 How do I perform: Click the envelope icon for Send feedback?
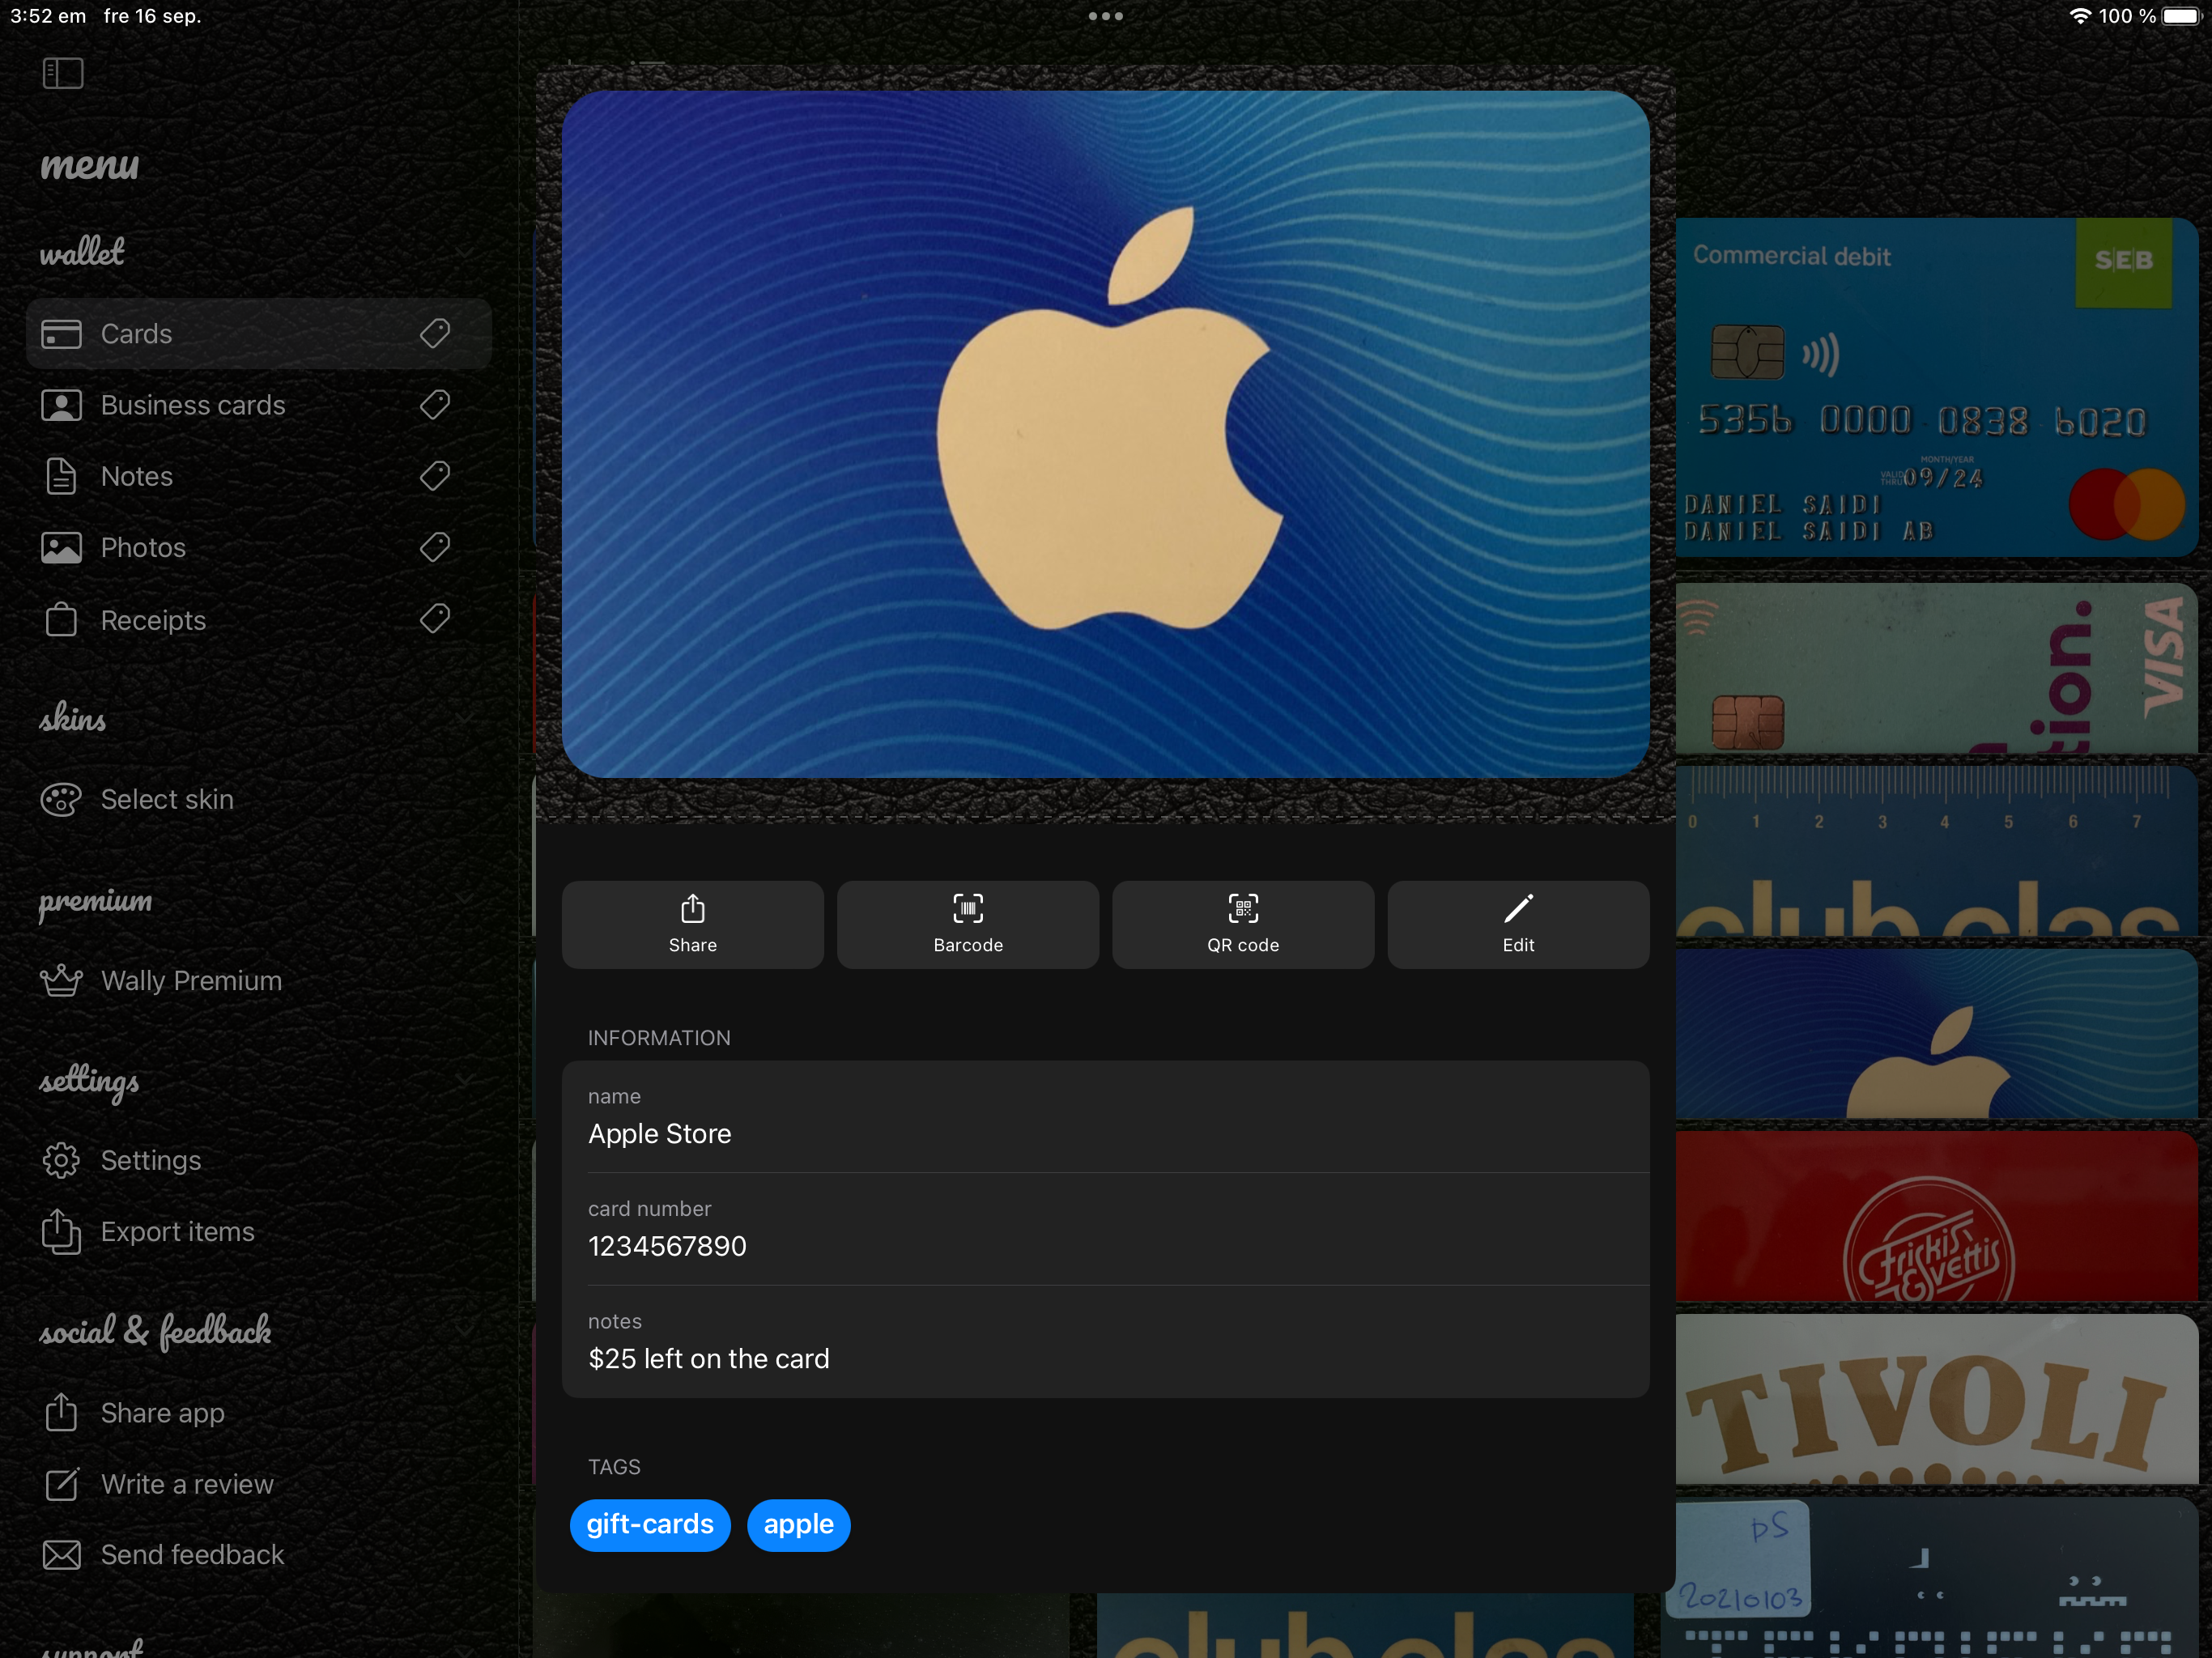pyautogui.click(x=61, y=1555)
